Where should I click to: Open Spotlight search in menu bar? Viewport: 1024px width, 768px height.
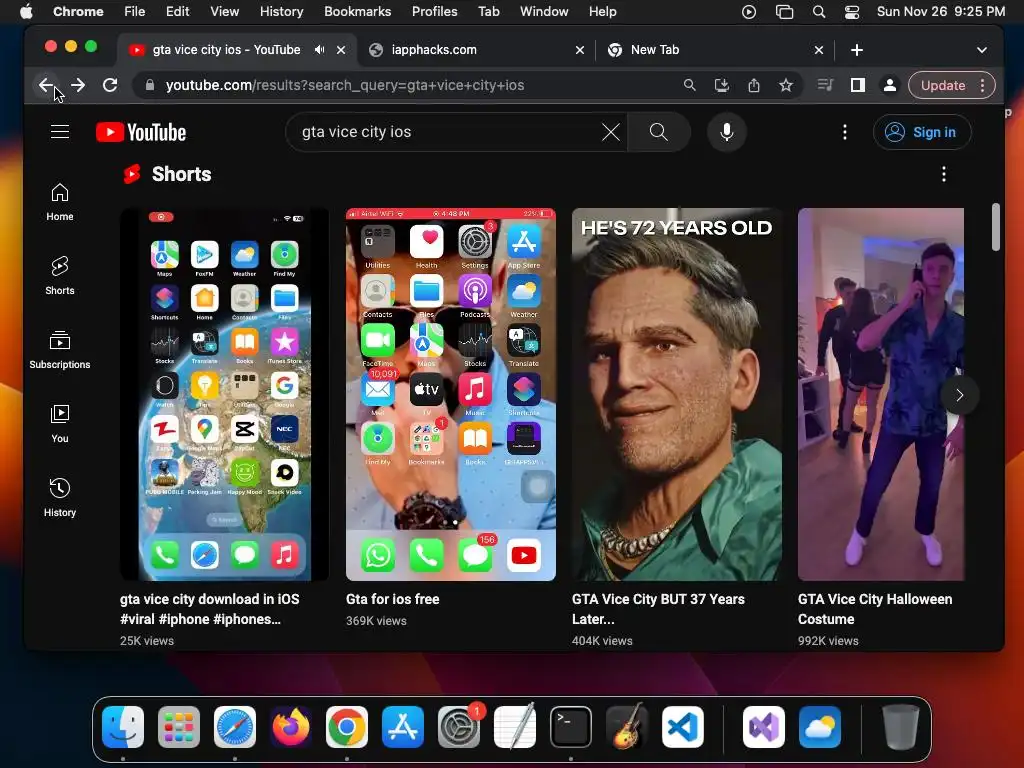point(818,11)
